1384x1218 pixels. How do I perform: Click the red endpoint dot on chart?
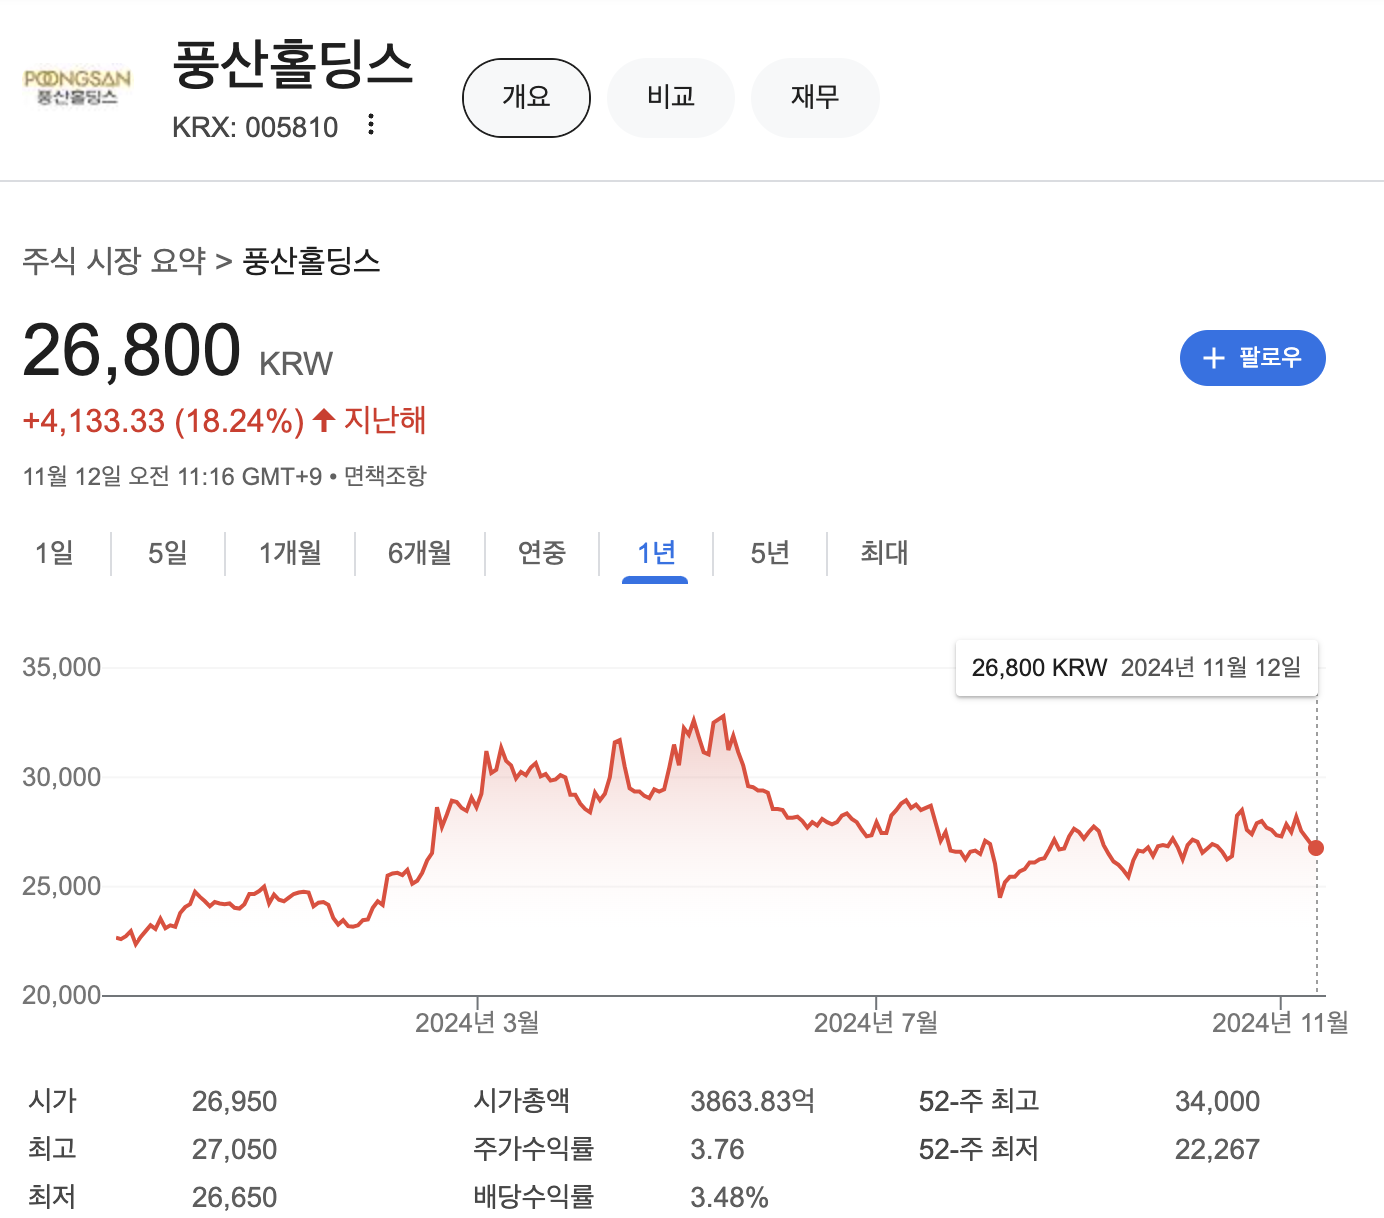pyautogui.click(x=1316, y=848)
